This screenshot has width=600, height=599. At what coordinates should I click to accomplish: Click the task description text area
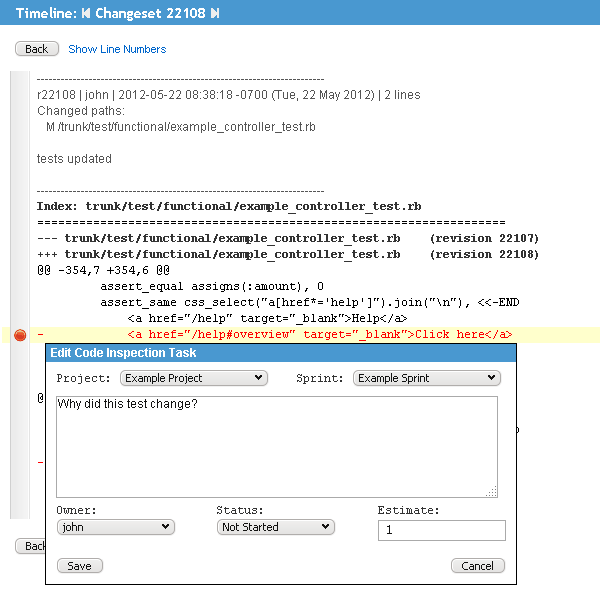point(277,447)
